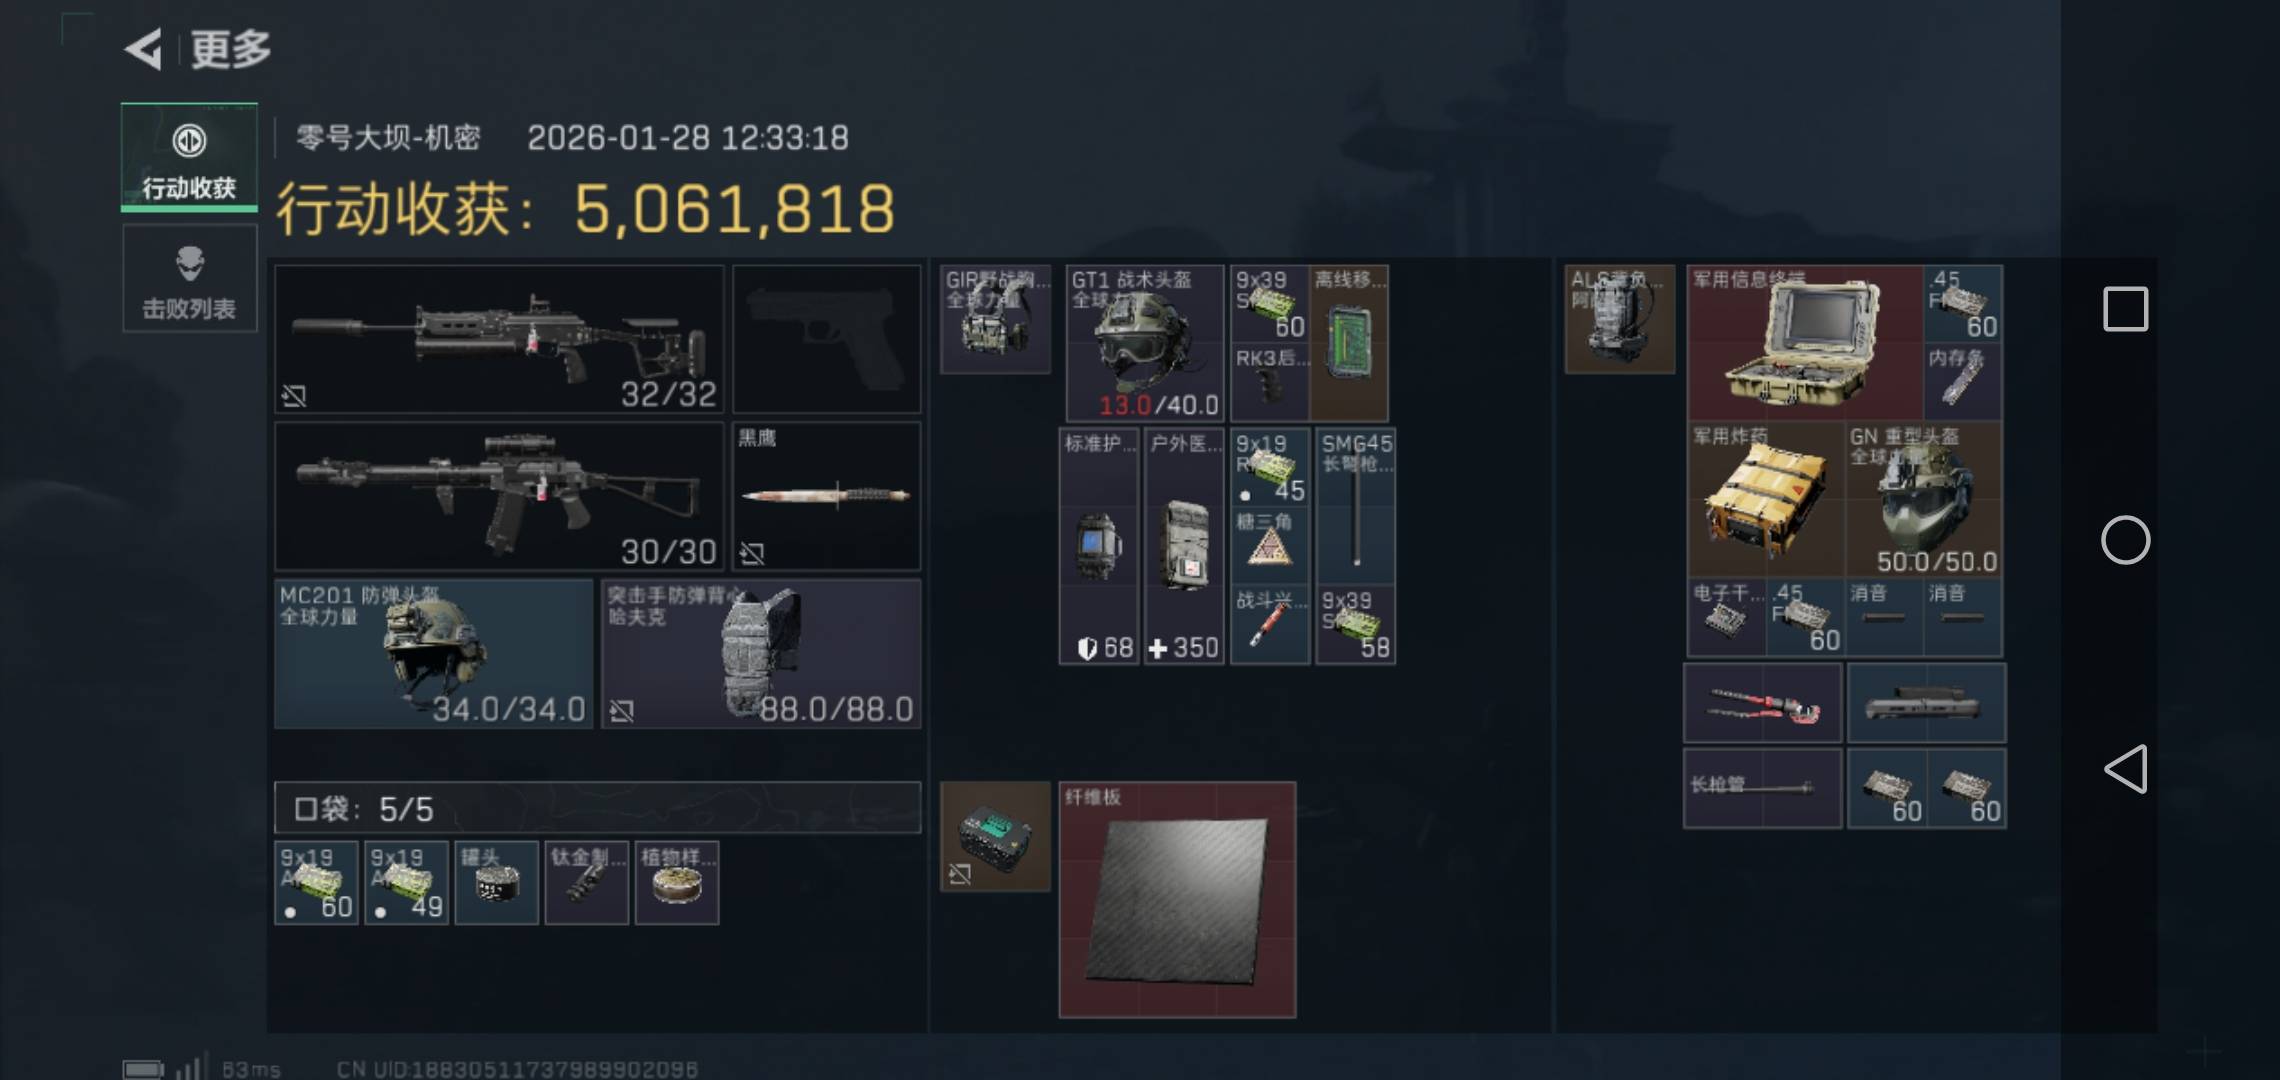
Task: Tap the Android recent apps square button
Action: coord(2125,308)
